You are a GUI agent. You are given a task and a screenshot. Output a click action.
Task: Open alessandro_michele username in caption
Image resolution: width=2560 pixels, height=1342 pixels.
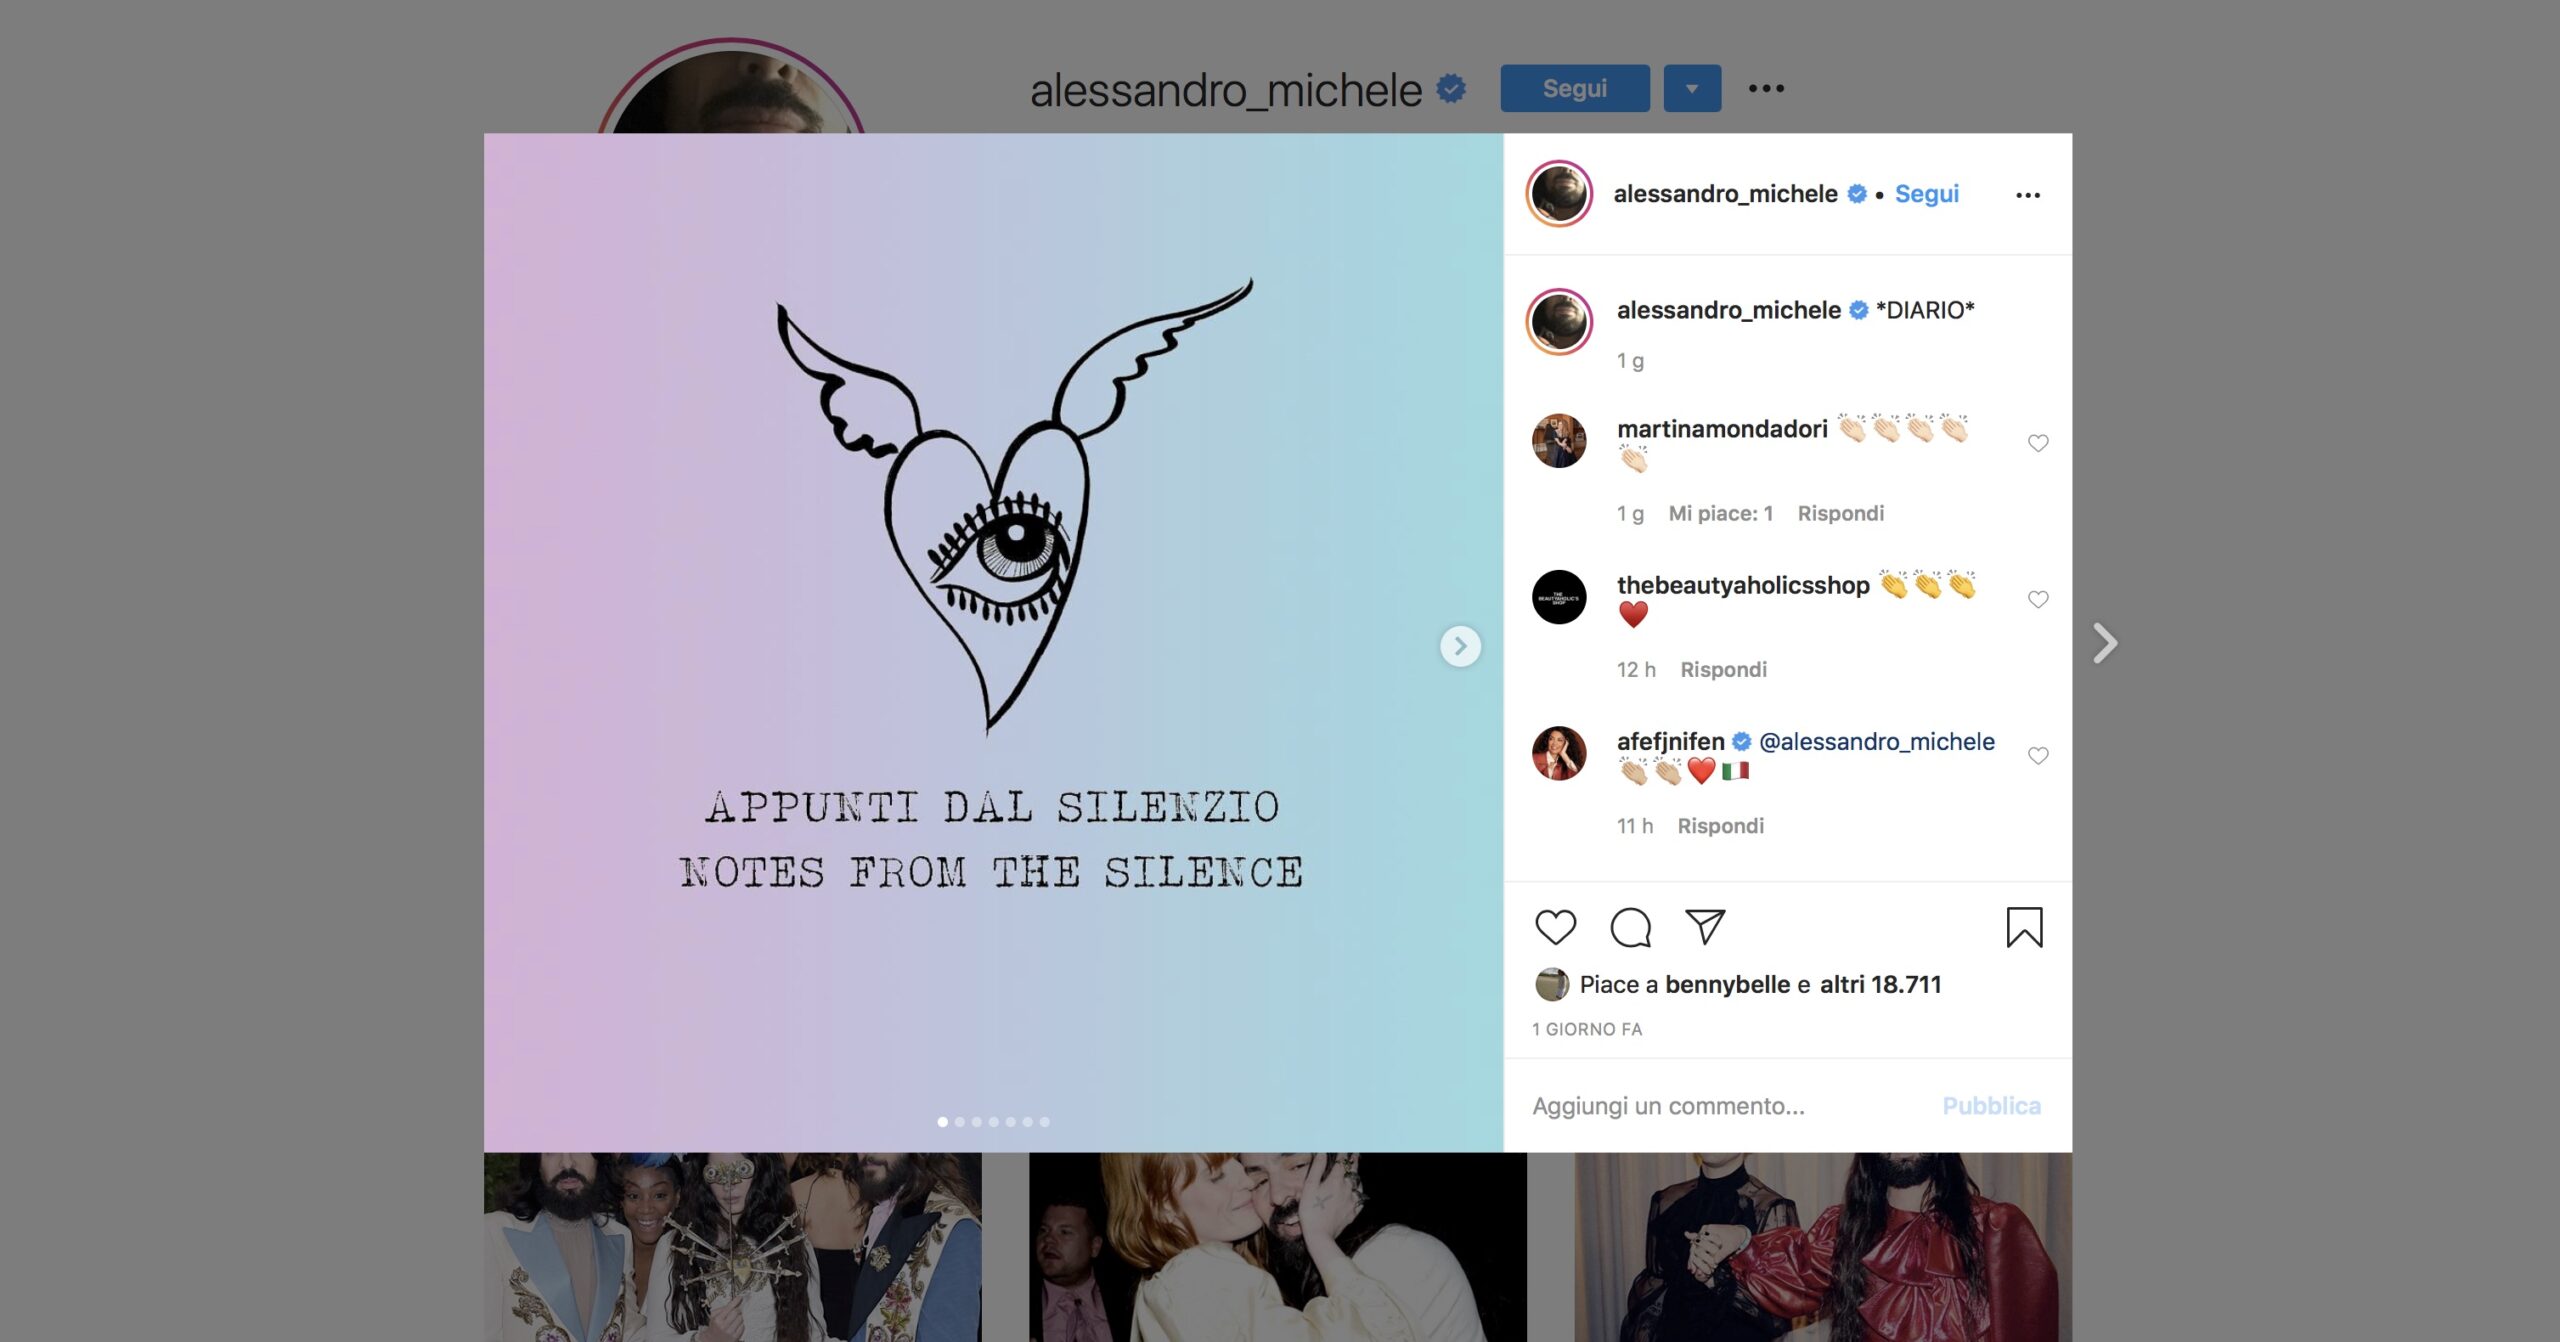[x=1728, y=310]
